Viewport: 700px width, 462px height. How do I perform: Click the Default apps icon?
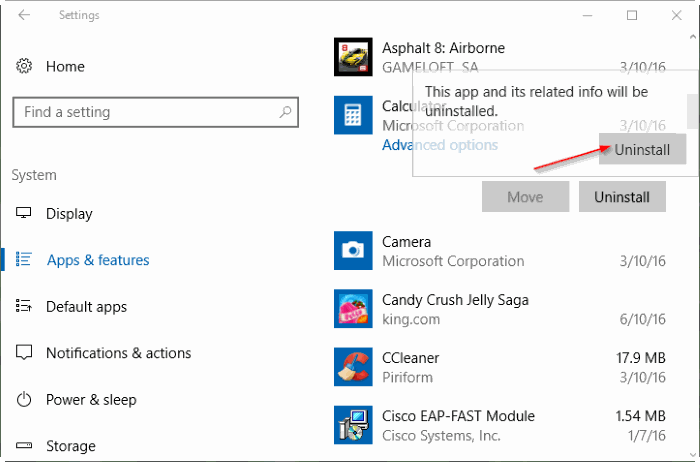pos(24,306)
